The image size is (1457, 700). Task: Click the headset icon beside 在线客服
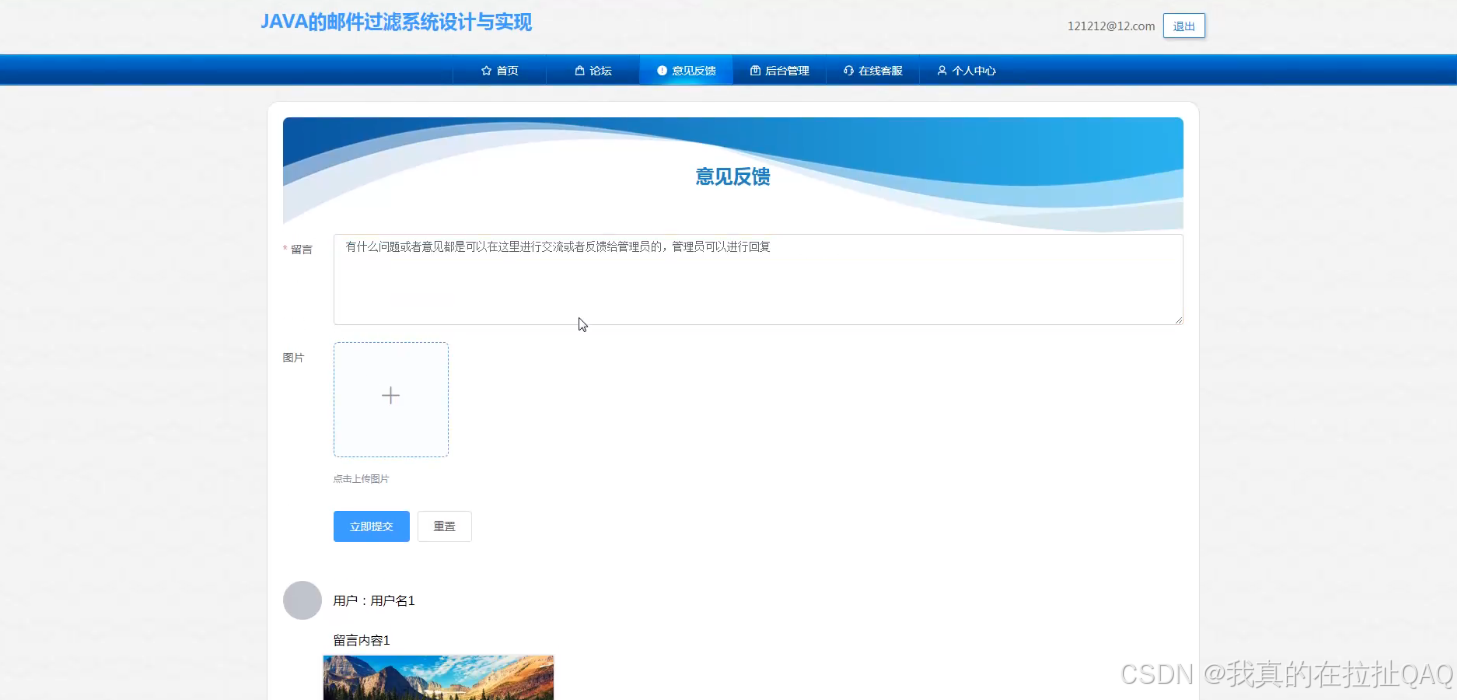848,71
